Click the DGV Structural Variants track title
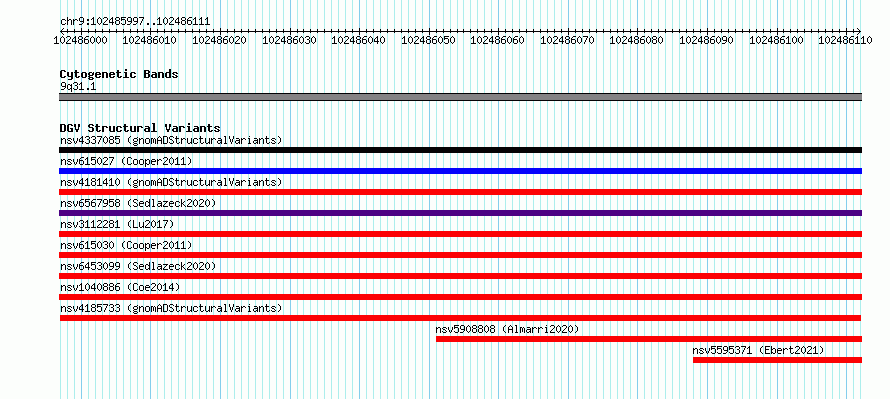Viewport: 890px width, 399px height. click(140, 128)
